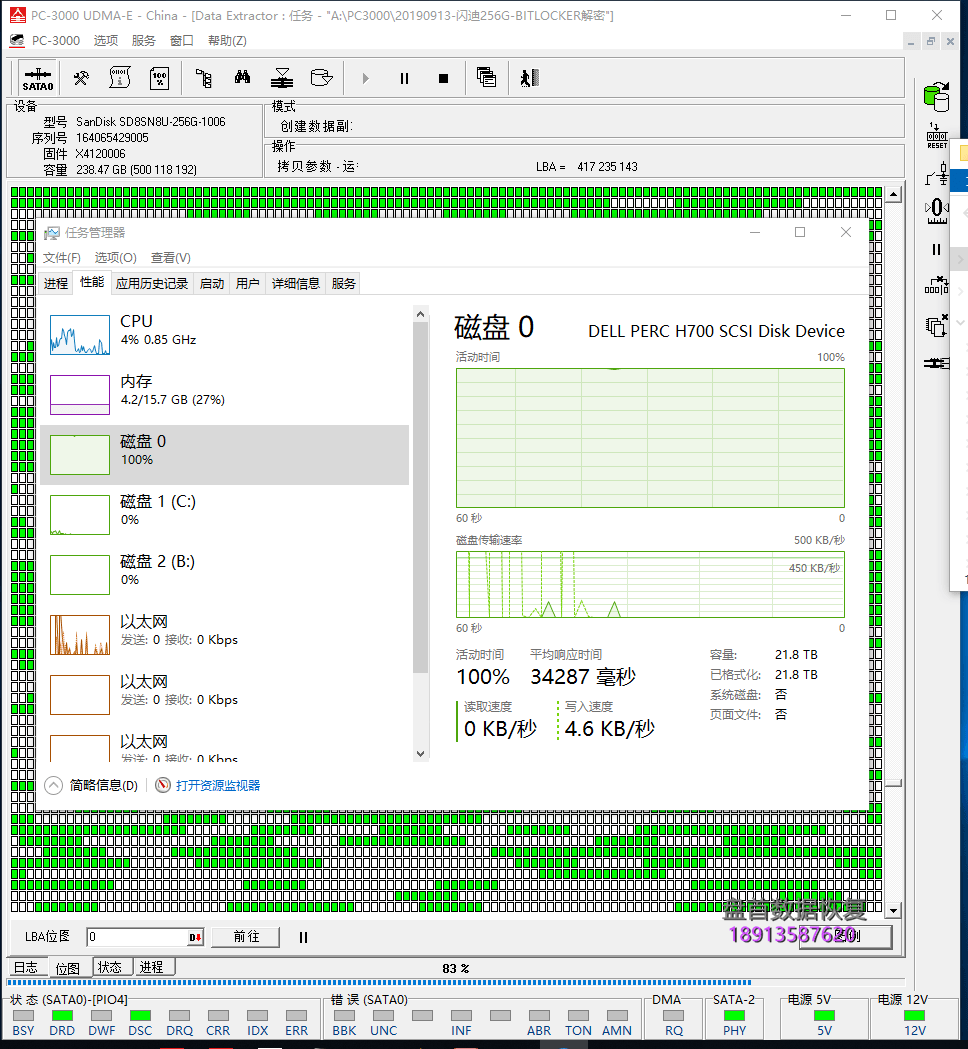Open the 服务 menu in PC-3000

coord(144,41)
